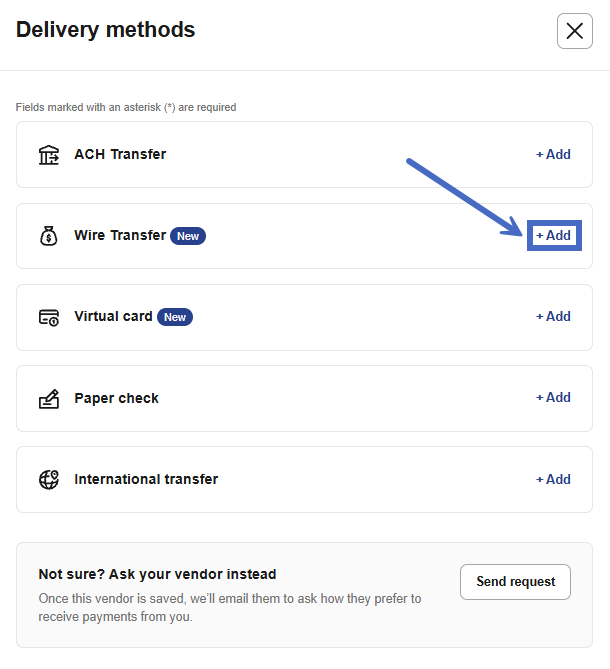Add Virtual card delivery method
610x669 pixels.
pos(553,317)
